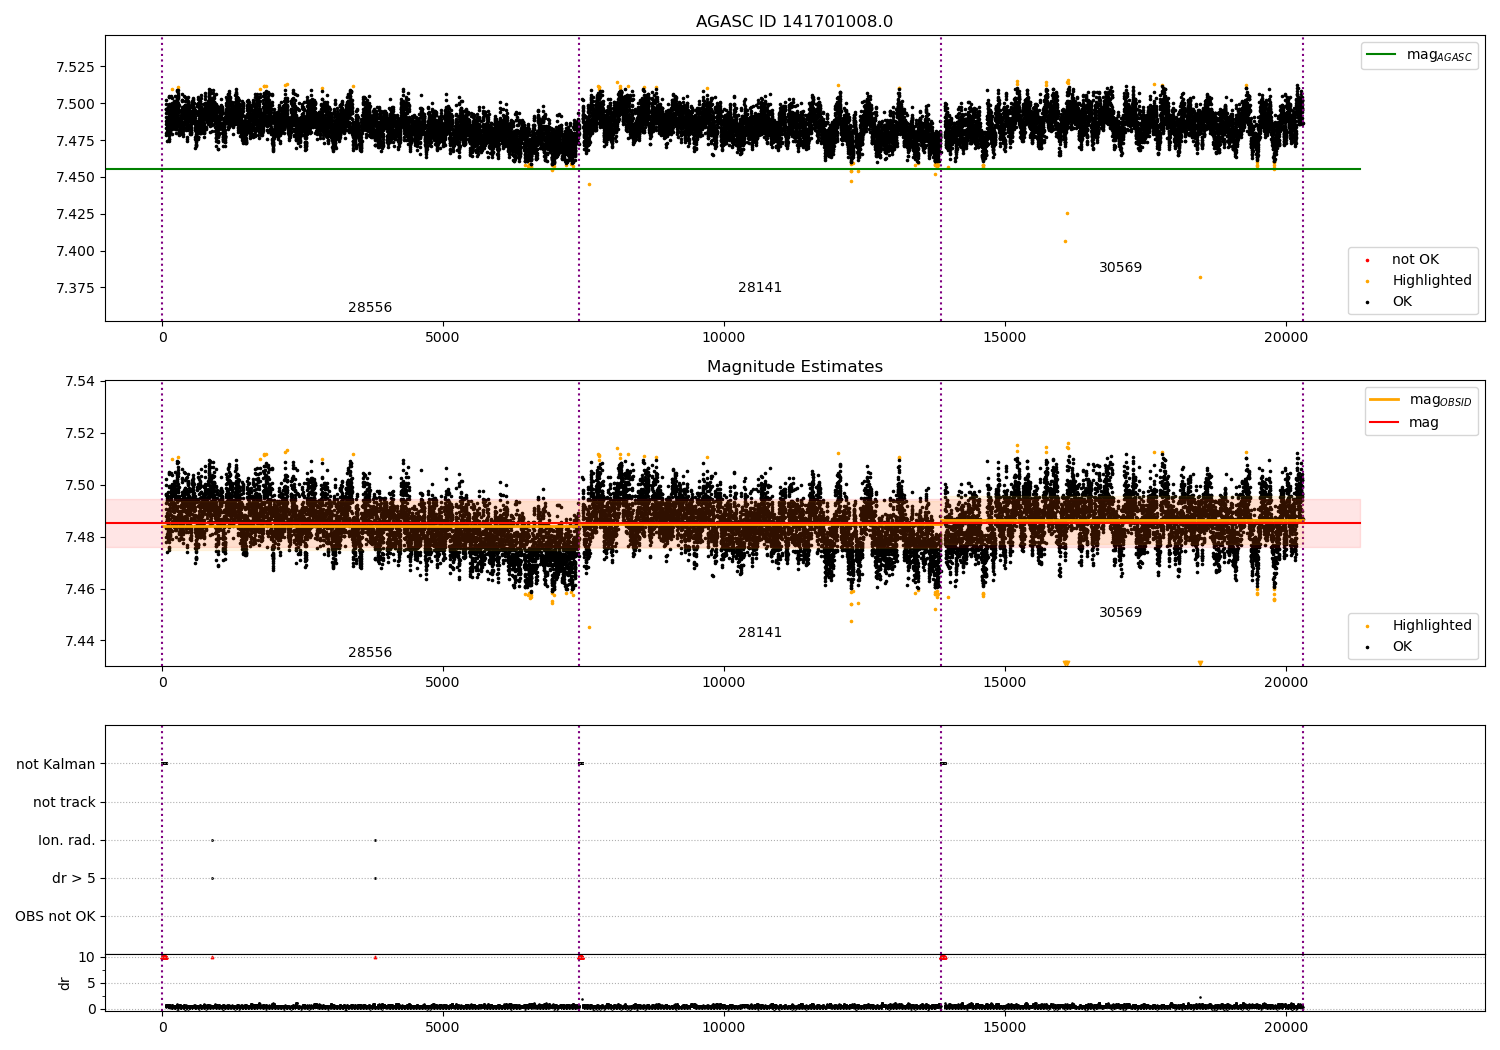Screen dimensions: 1500x1050
Task: Click the 5000 x-axis tick under the top plot
Action: pos(442,338)
